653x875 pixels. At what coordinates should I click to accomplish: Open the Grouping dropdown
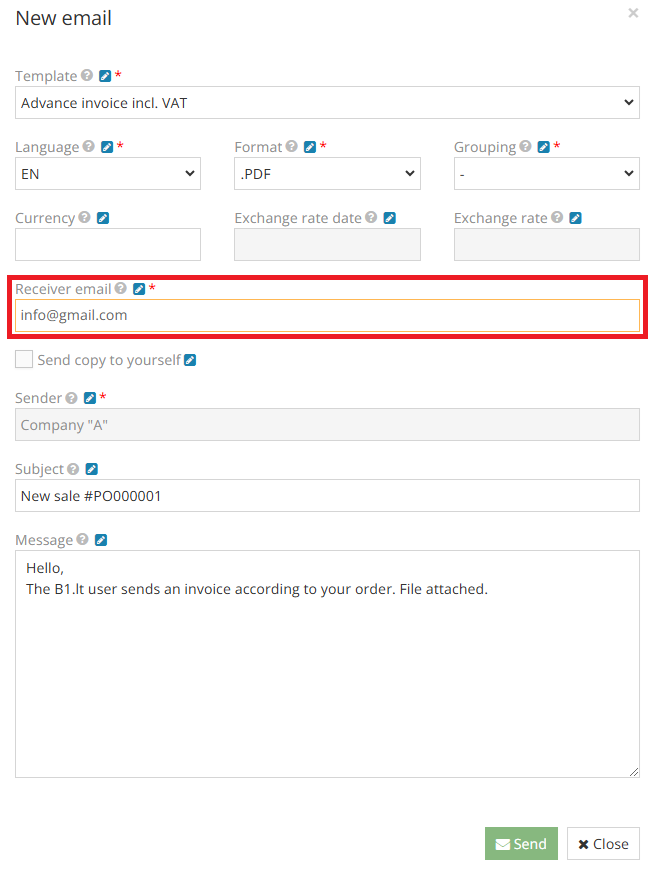point(546,173)
